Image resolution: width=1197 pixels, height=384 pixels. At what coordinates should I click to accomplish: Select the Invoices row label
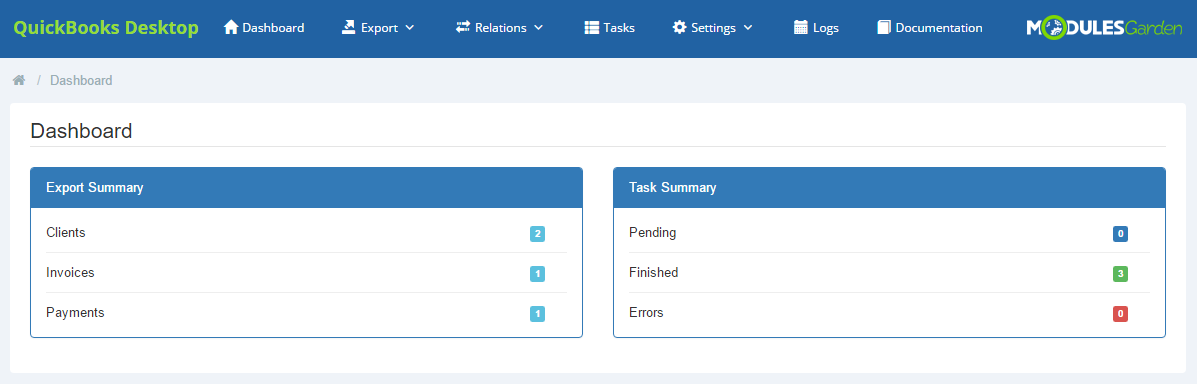coord(70,272)
